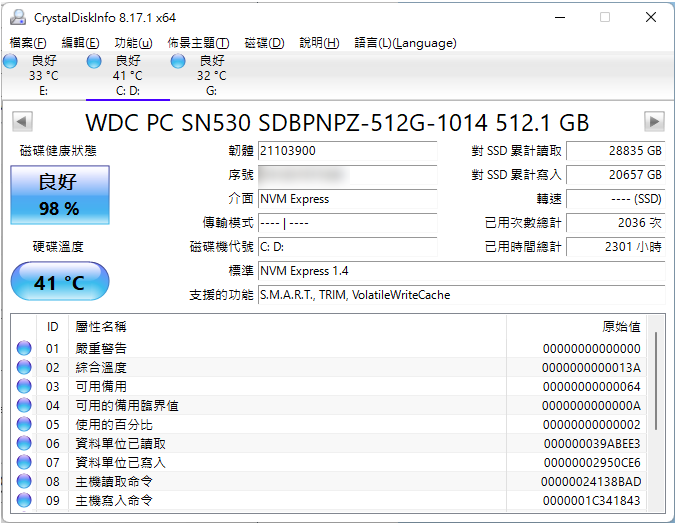Click status orb for attribute 03 可用備用
This screenshot has height=525, width=676.
point(24,386)
